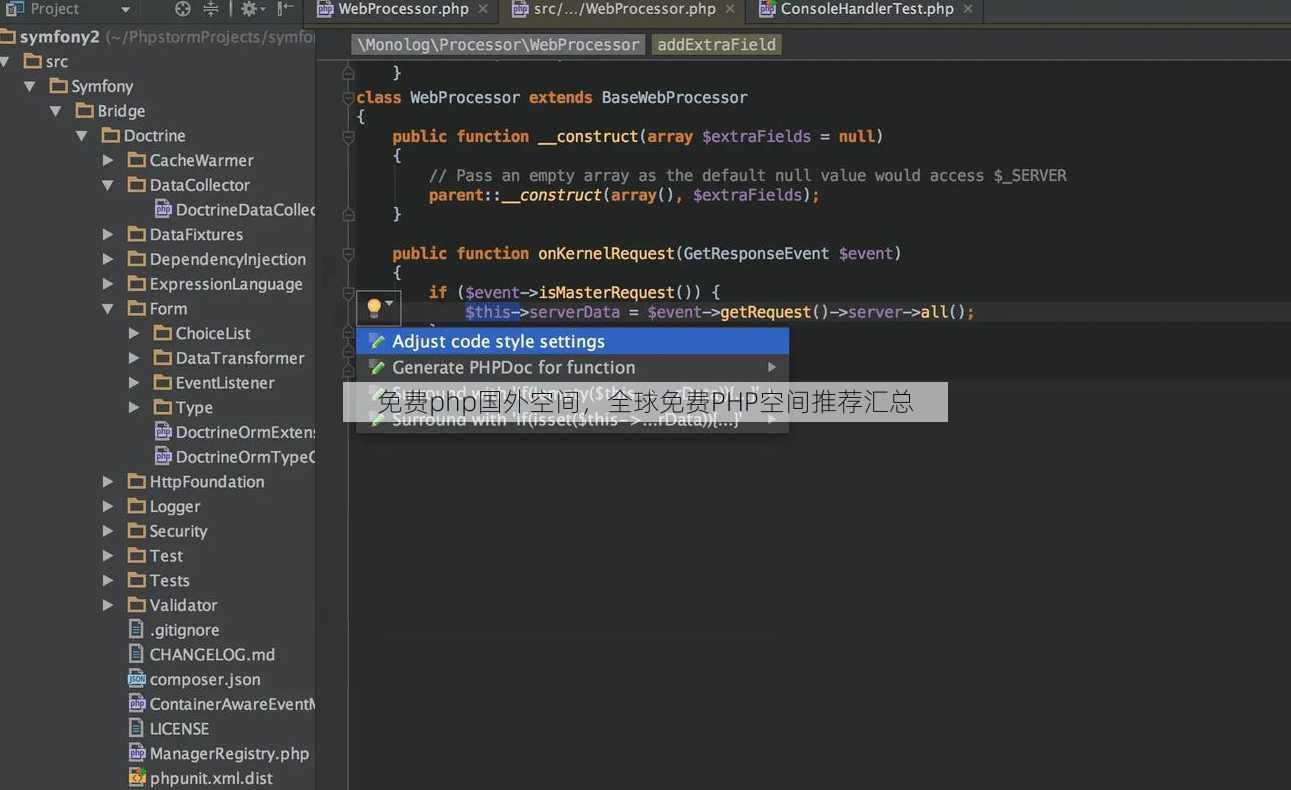Click the fold marker beside __construct function
Image resolution: width=1291 pixels, height=790 pixels.
pyautogui.click(x=348, y=136)
